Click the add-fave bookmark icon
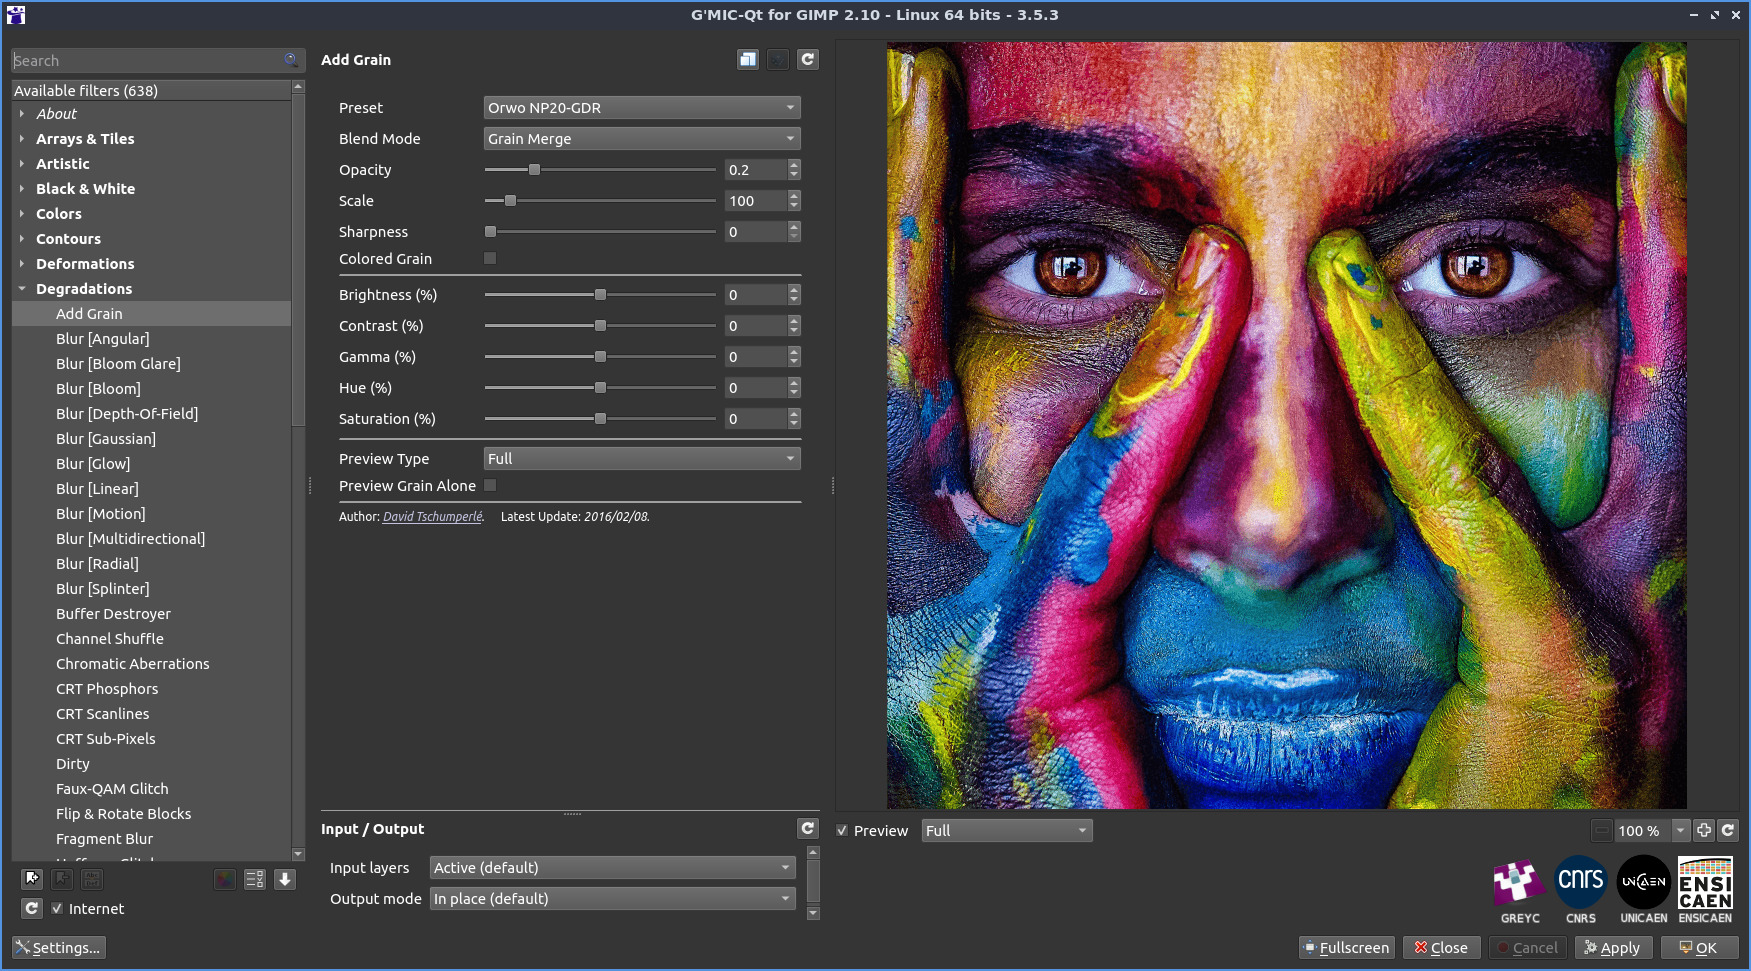This screenshot has width=1751, height=971. click(x=32, y=879)
